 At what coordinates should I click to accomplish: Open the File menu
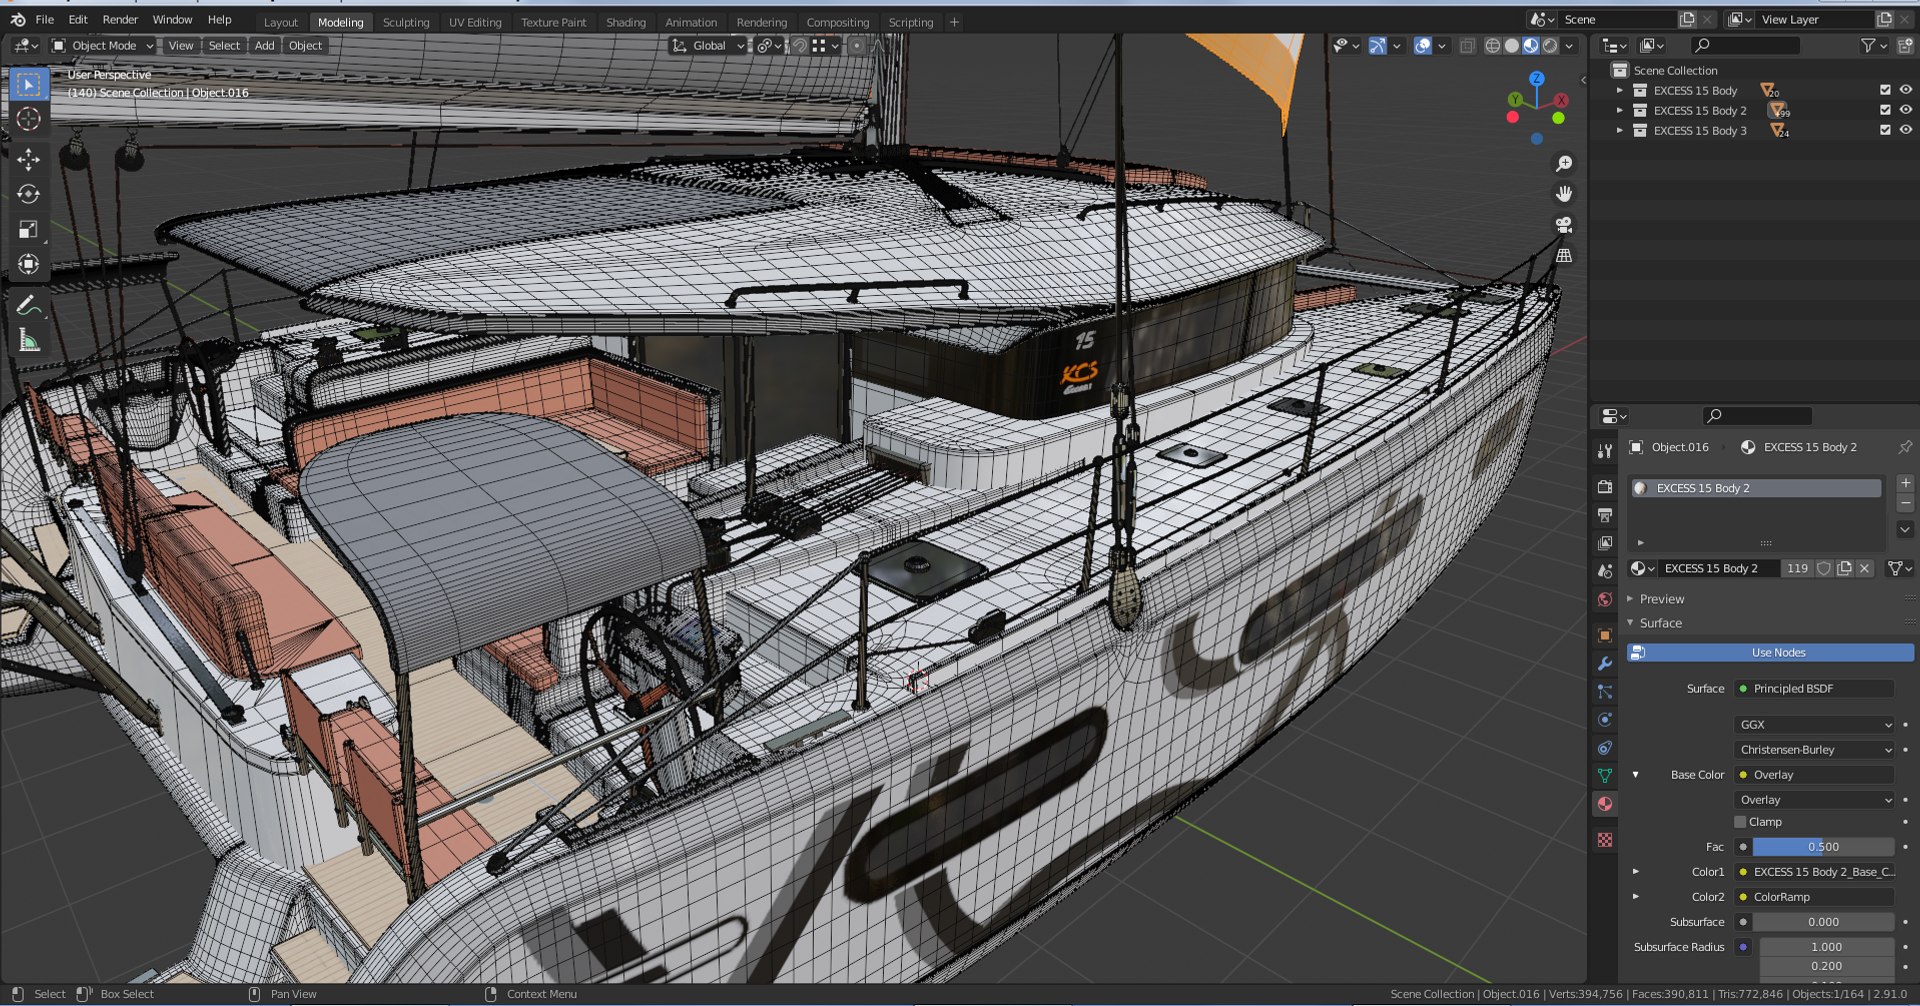(x=45, y=20)
